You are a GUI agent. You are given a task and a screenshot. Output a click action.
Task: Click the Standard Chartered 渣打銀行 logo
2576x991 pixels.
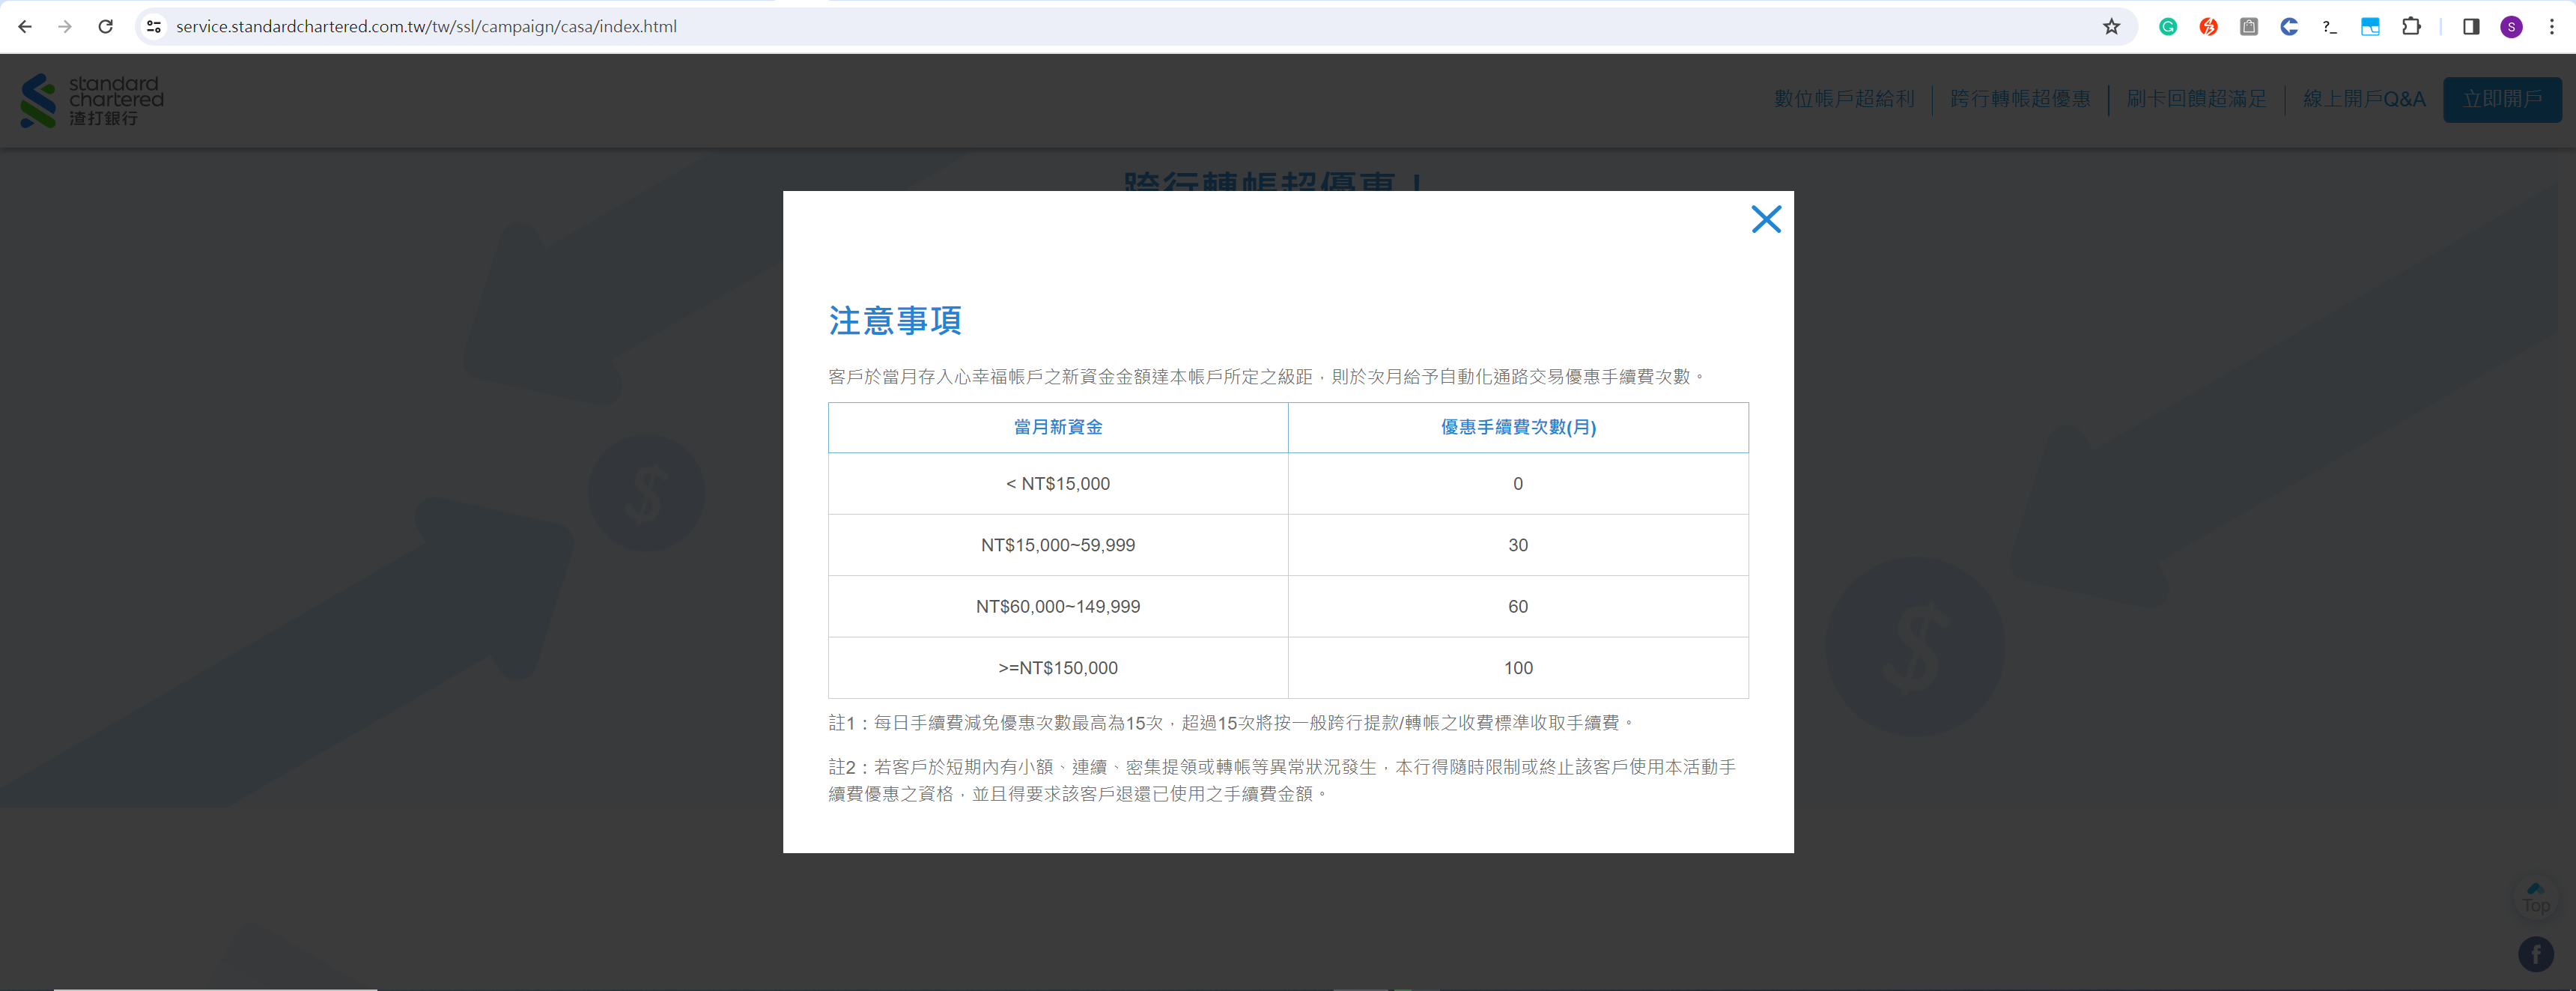click(92, 100)
